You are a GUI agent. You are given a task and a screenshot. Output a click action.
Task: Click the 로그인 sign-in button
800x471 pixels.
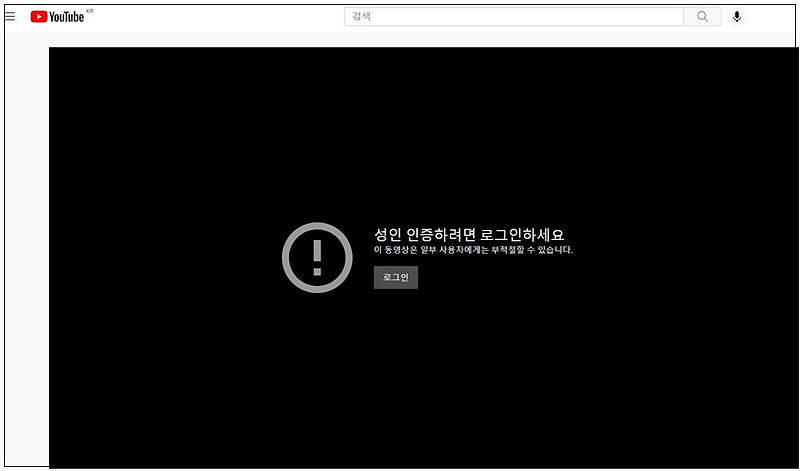396,278
